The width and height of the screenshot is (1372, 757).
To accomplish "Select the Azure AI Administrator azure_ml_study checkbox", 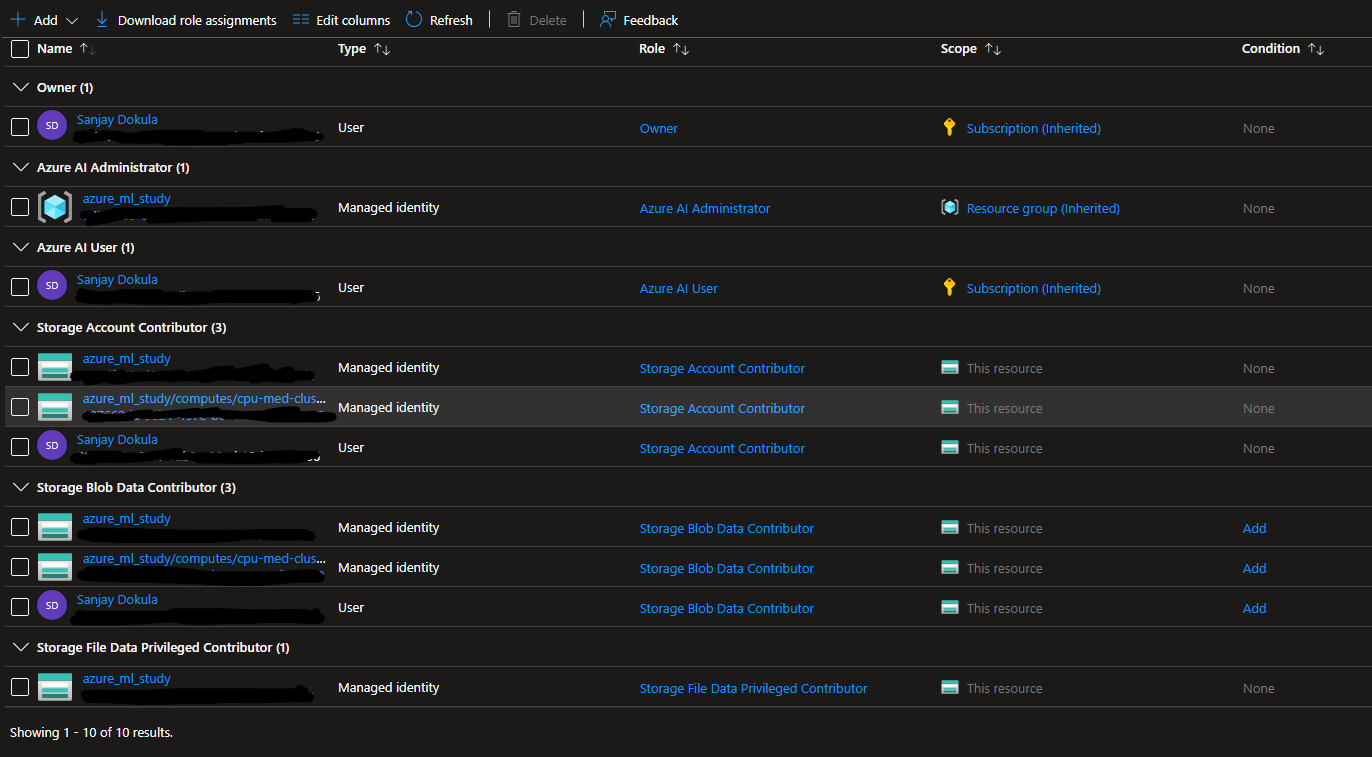I will 20,207.
